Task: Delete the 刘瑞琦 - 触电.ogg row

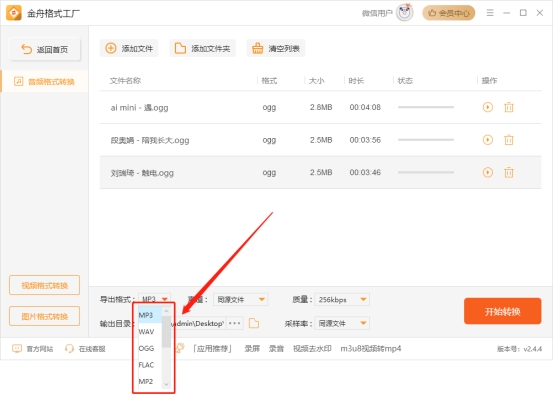Action: click(508, 172)
